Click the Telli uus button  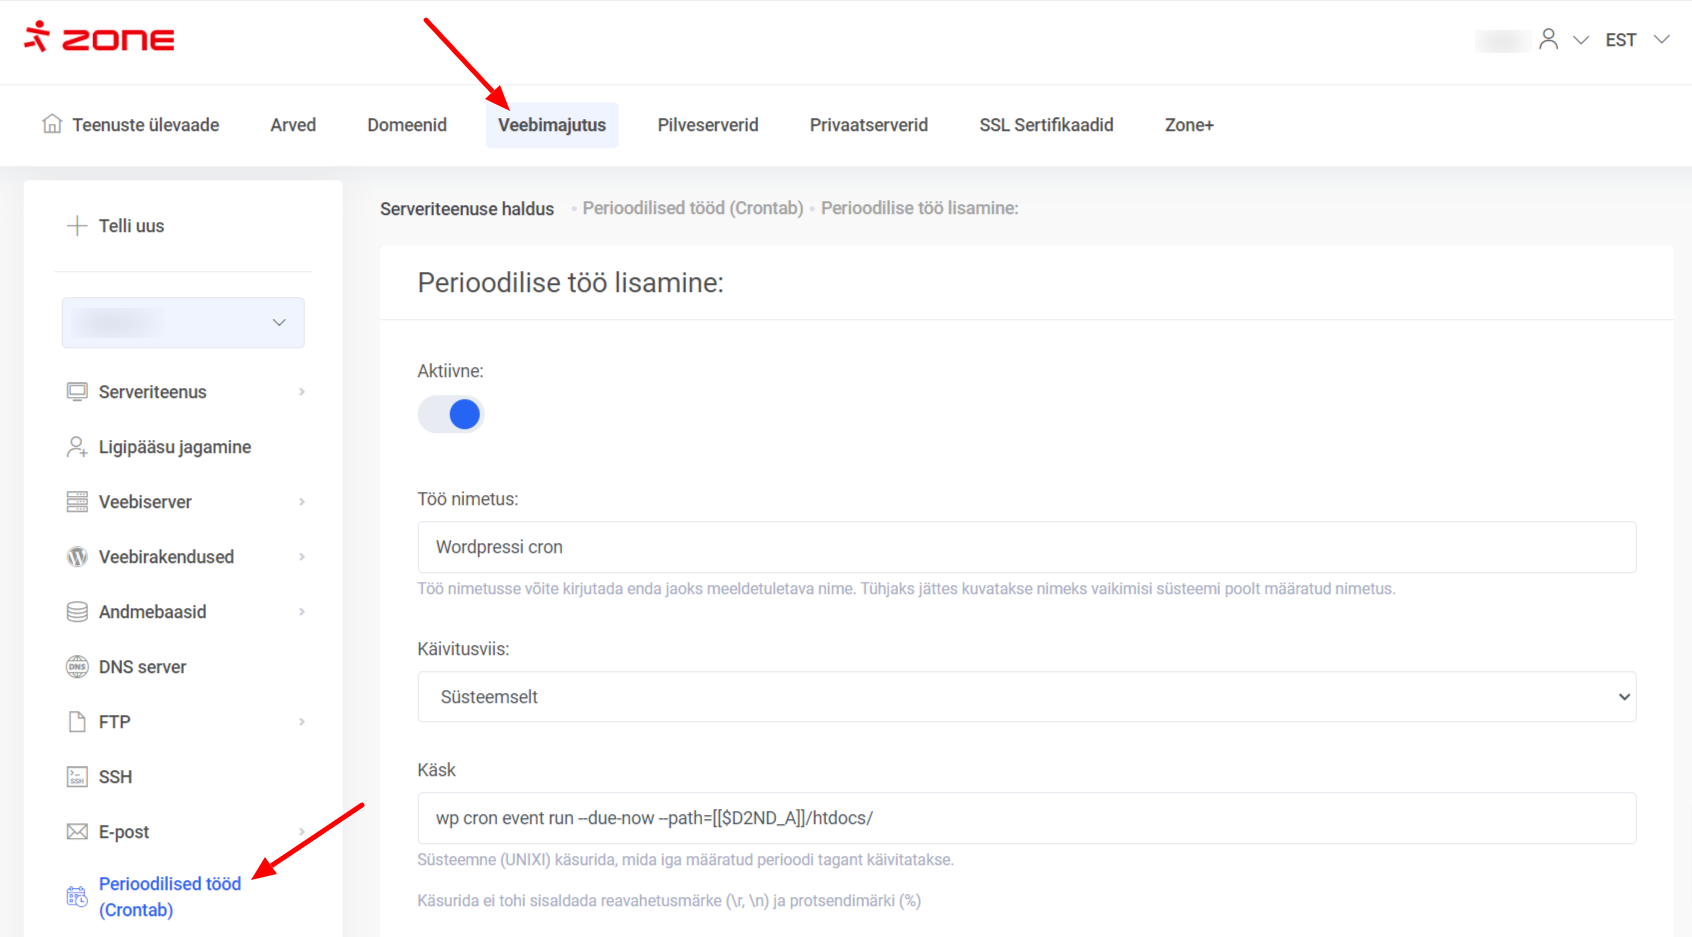coord(116,226)
